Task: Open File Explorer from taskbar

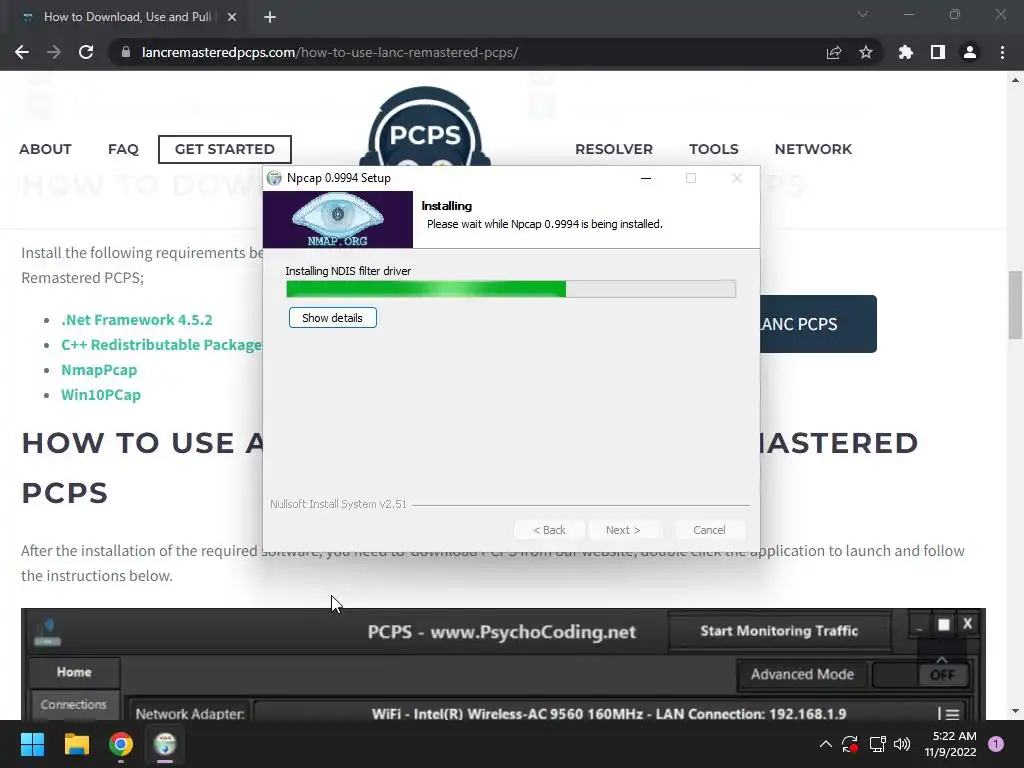Action: point(76,744)
